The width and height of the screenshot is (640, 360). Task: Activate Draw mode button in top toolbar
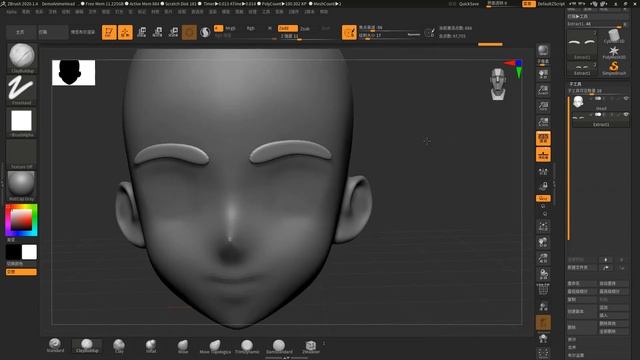pyautogui.click(x=125, y=32)
